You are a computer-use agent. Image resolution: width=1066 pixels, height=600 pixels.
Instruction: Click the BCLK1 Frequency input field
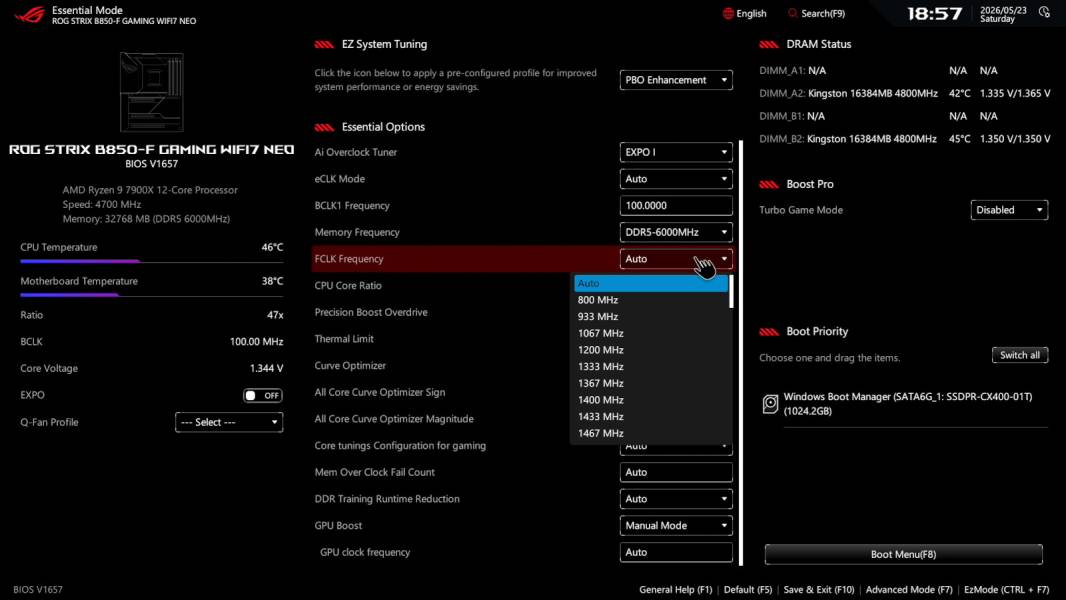click(676, 205)
